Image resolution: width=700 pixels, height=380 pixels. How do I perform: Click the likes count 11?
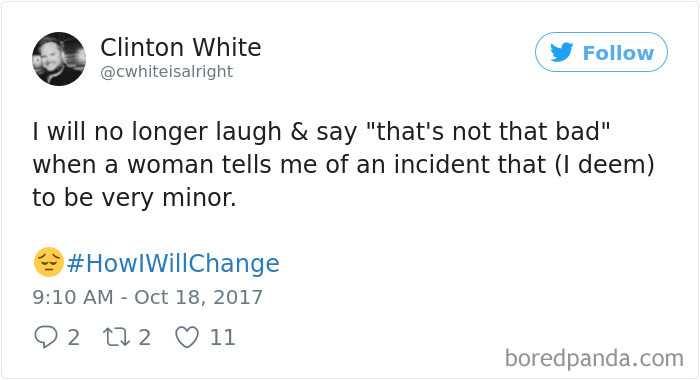pyautogui.click(x=223, y=338)
